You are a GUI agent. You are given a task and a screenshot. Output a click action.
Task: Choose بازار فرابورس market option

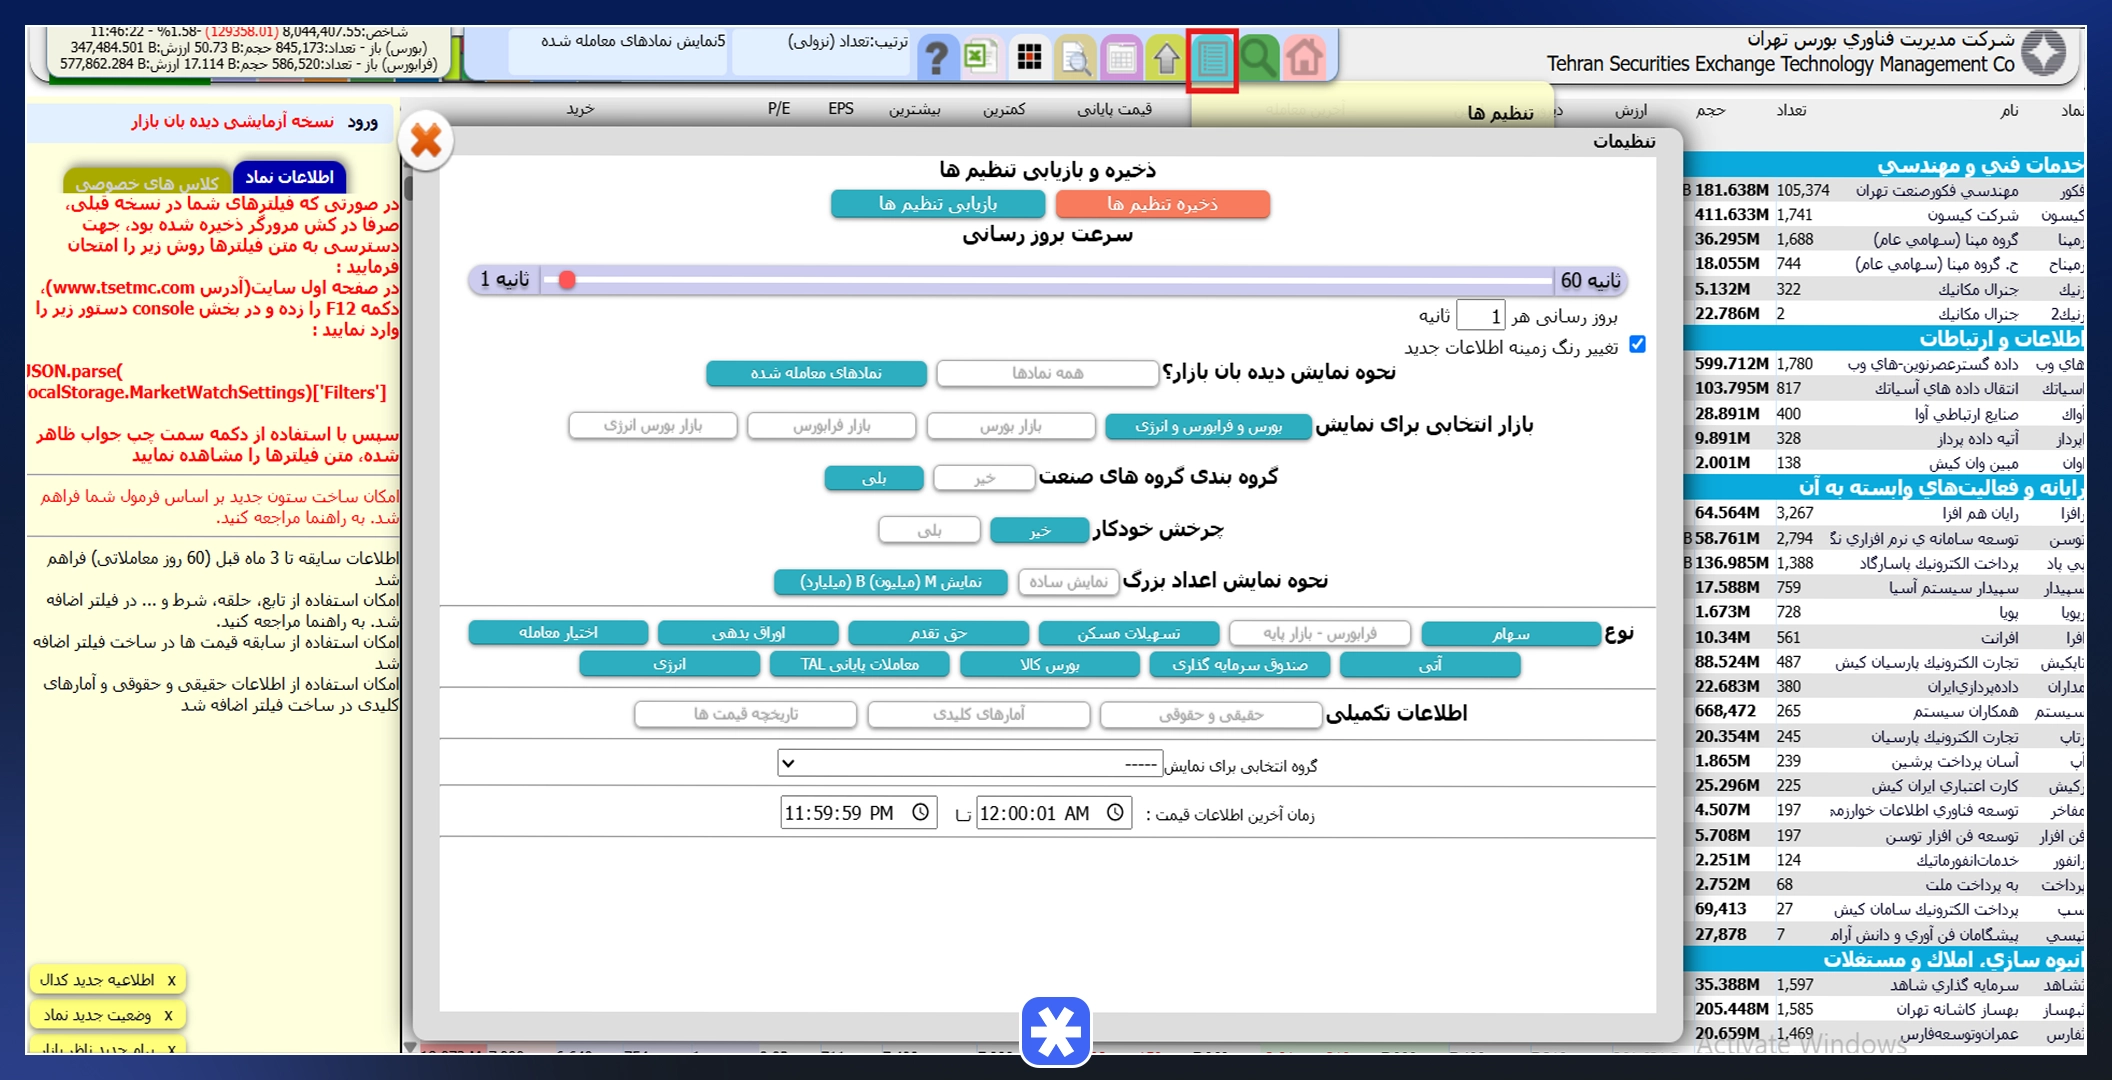(x=831, y=426)
